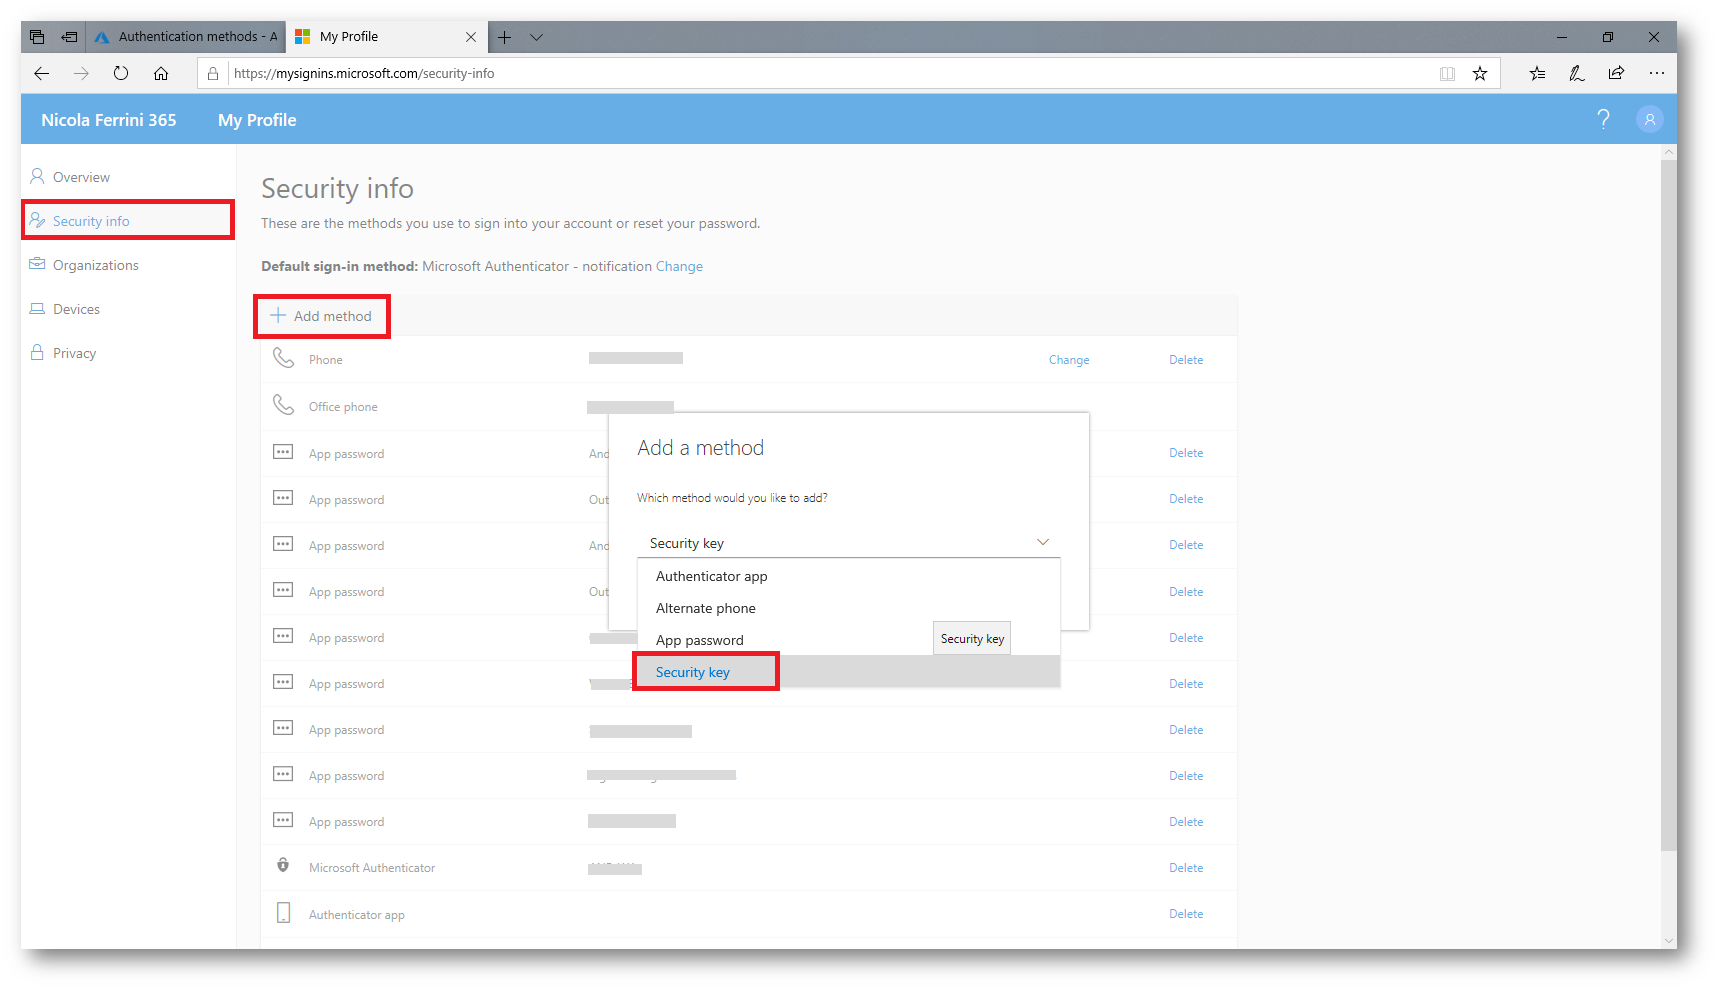Open the help question mark
This screenshot has height=991, width=1719.
click(x=1604, y=119)
